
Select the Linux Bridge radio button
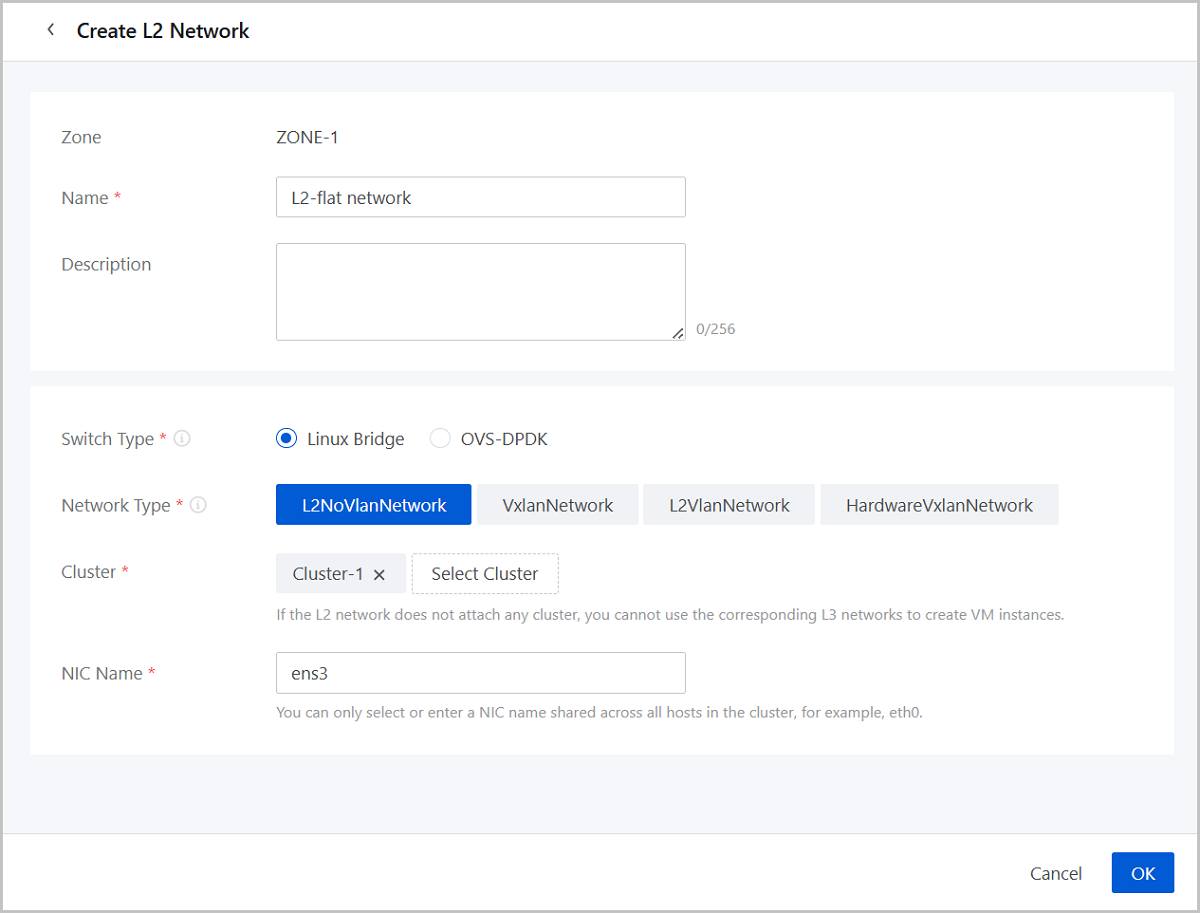click(287, 438)
